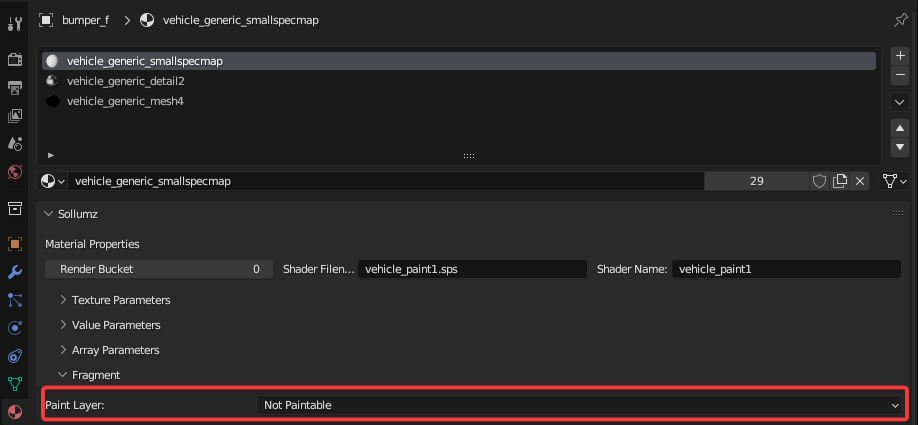This screenshot has width=918, height=425.
Task: Unlink material with the X button
Action: click(860, 181)
